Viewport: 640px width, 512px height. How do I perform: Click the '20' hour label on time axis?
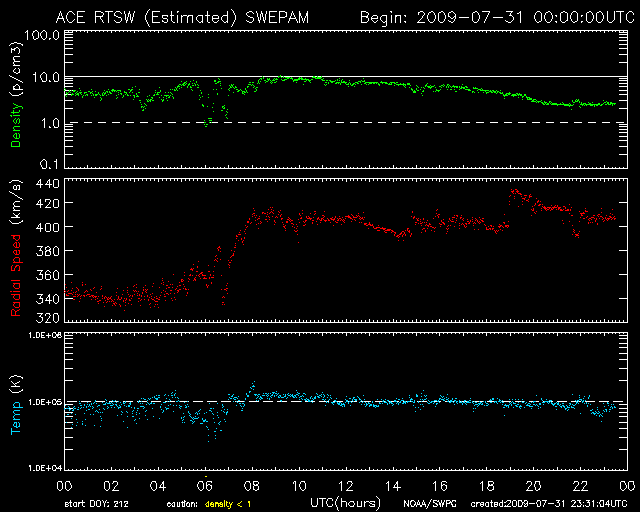(x=533, y=486)
